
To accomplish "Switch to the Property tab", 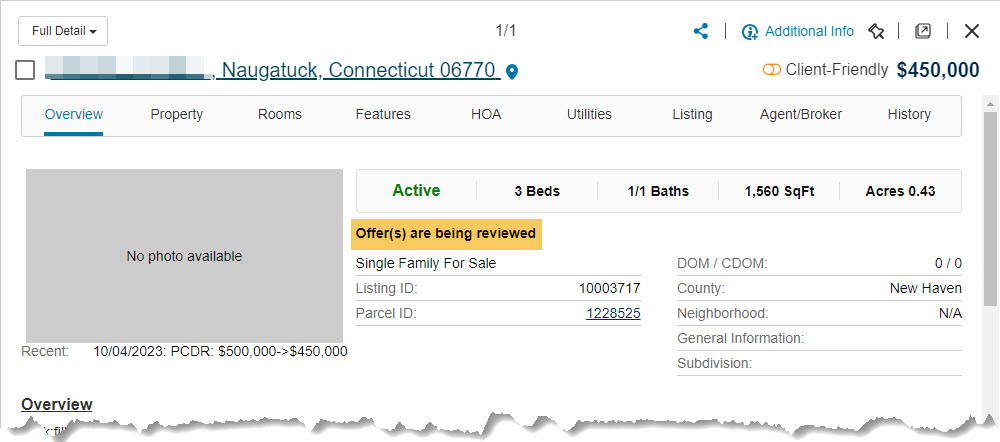I will point(177,114).
